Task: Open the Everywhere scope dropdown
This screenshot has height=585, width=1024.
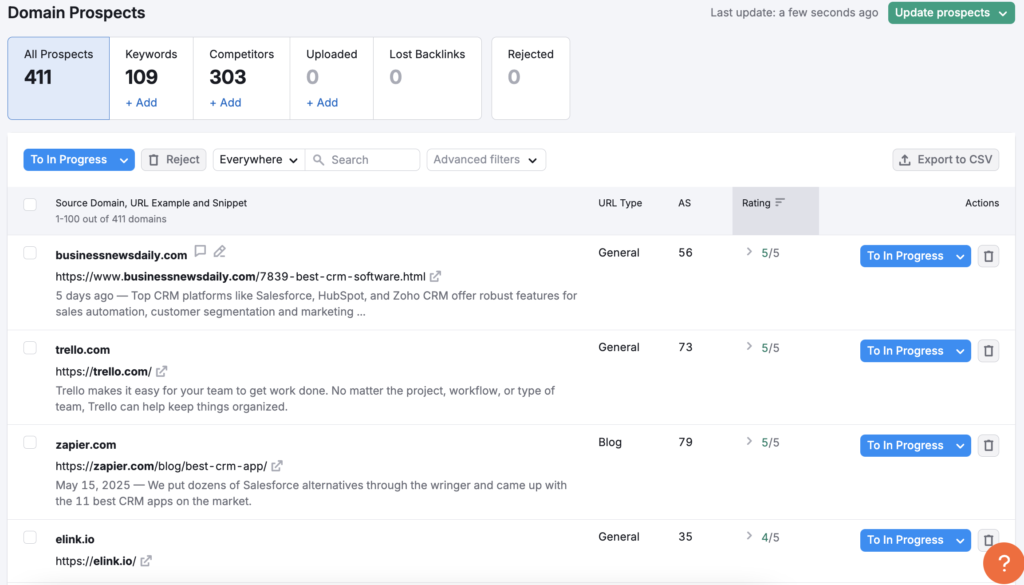Action: pos(259,160)
